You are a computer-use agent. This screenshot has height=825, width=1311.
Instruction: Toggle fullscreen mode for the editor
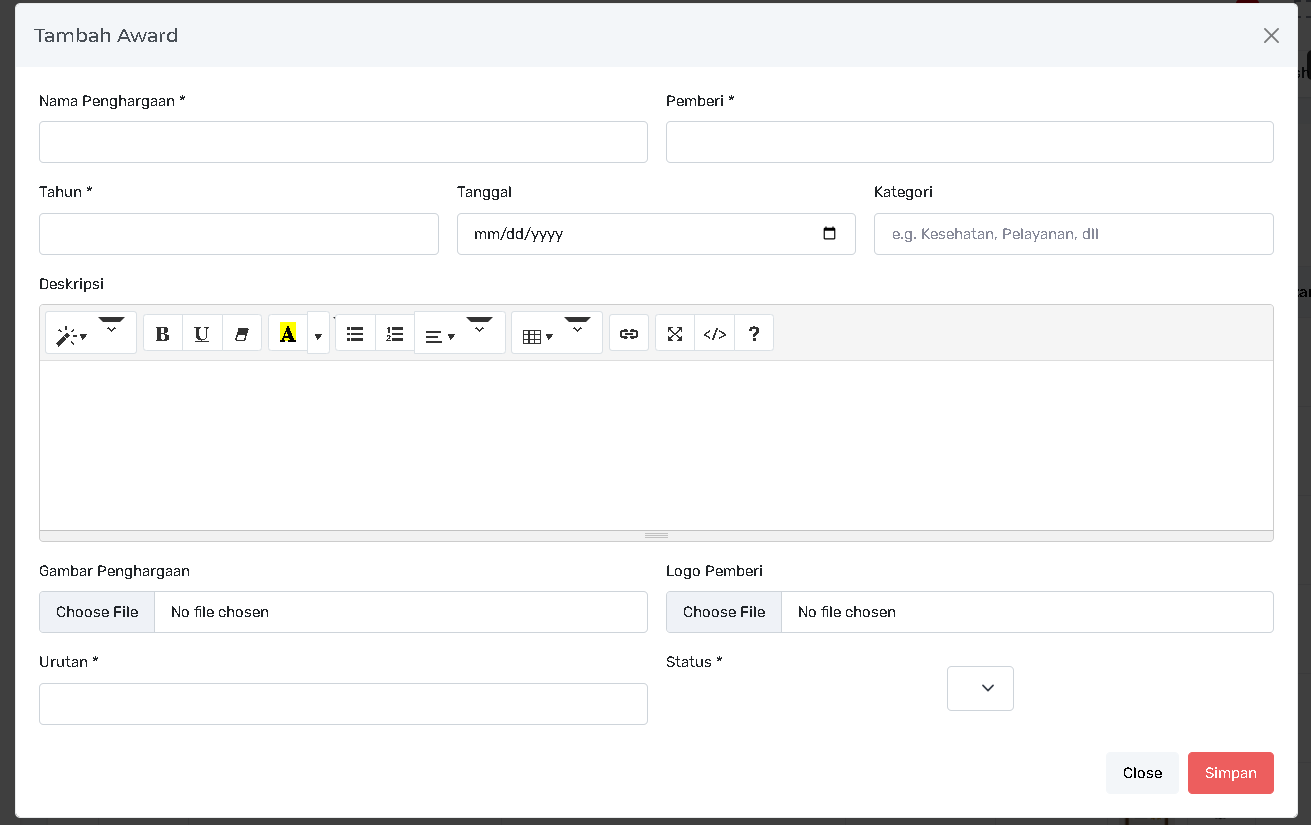coord(675,334)
